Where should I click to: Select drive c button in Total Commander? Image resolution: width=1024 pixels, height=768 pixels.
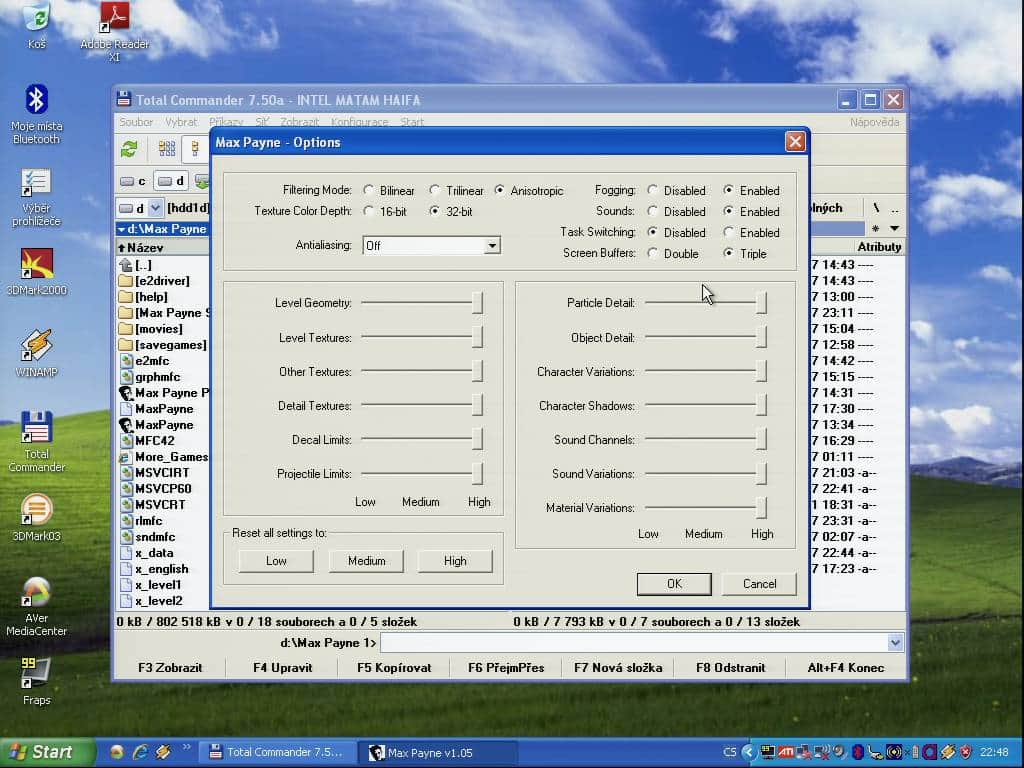tap(133, 181)
